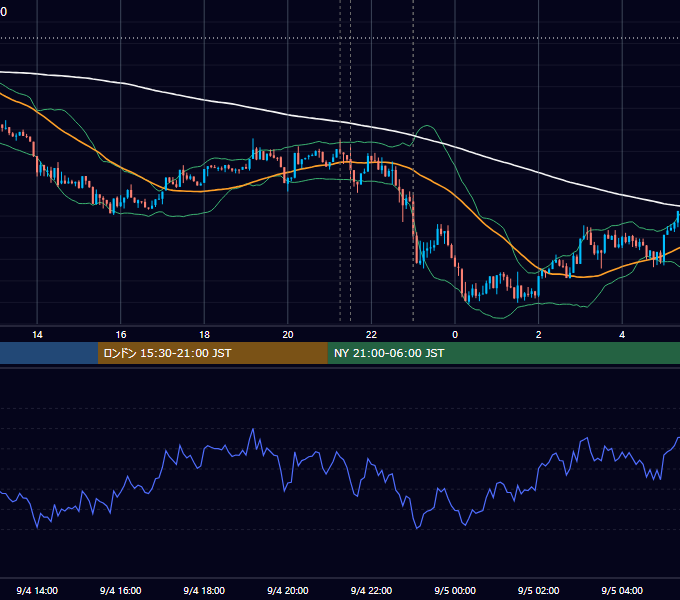Click the hour label 22 on price chart axis
This screenshot has height=600, width=680.
pyautogui.click(x=371, y=335)
